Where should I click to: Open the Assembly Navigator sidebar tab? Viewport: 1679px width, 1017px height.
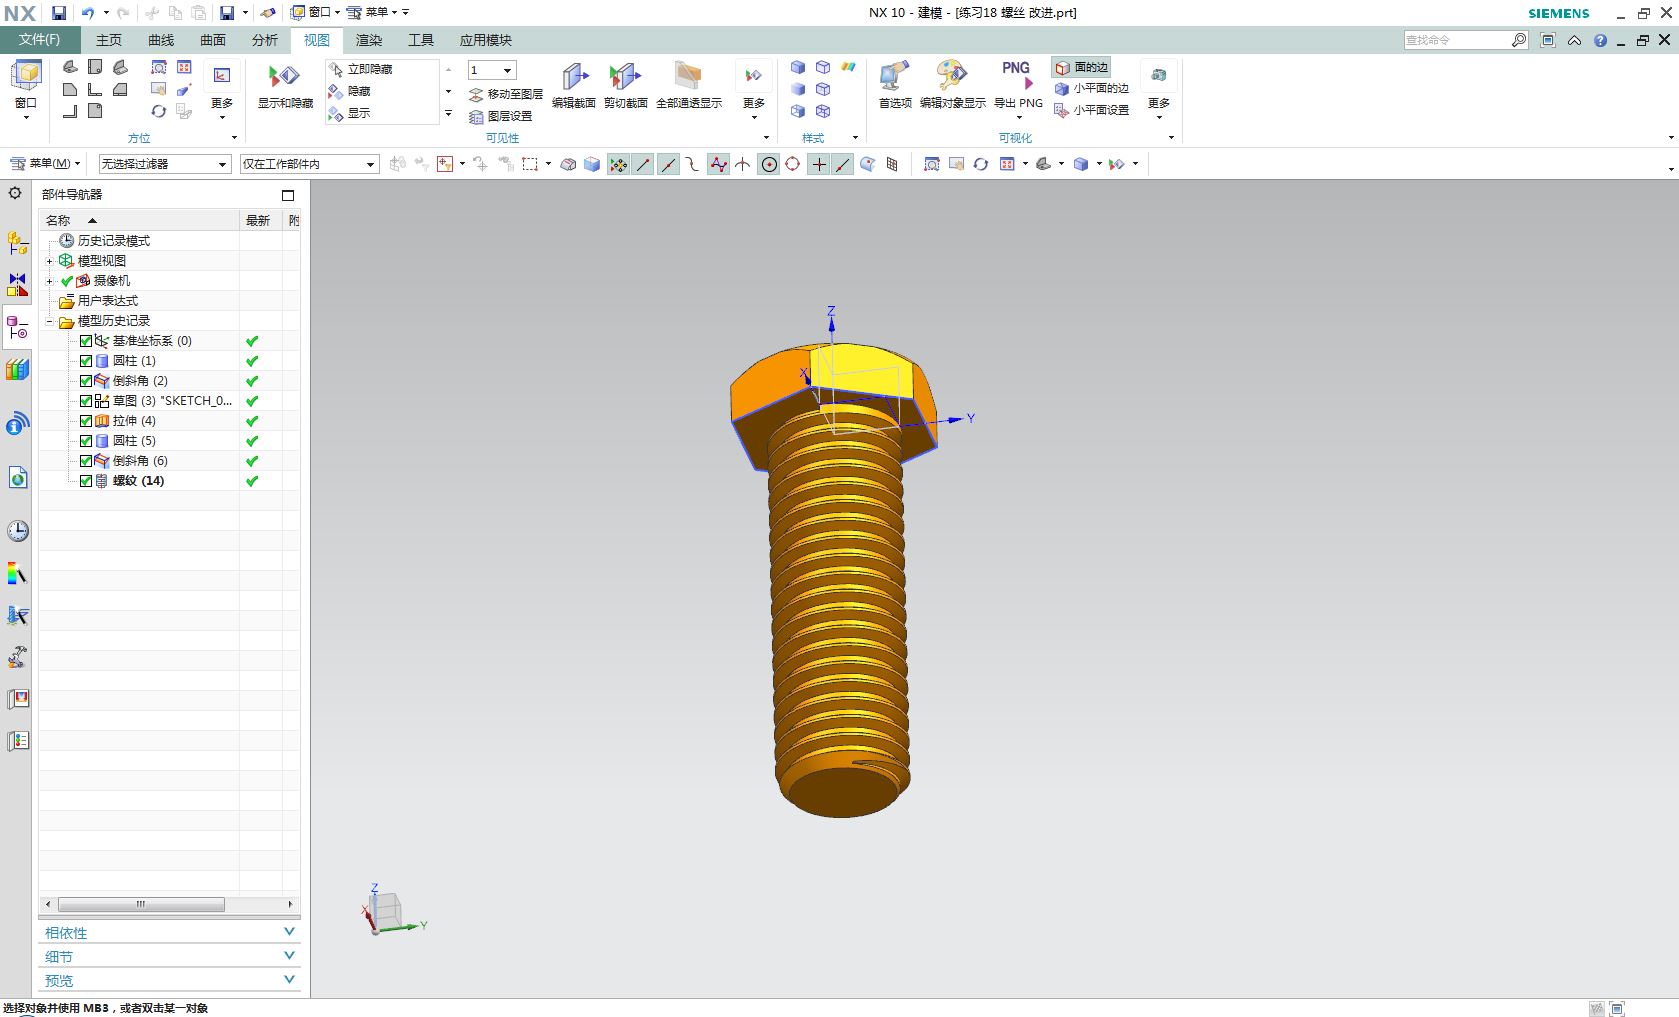[17, 242]
